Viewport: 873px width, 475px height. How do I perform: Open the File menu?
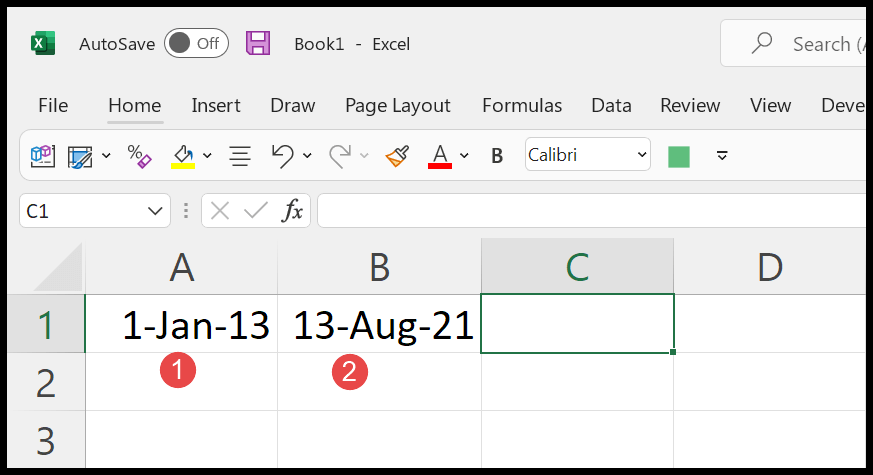click(53, 105)
